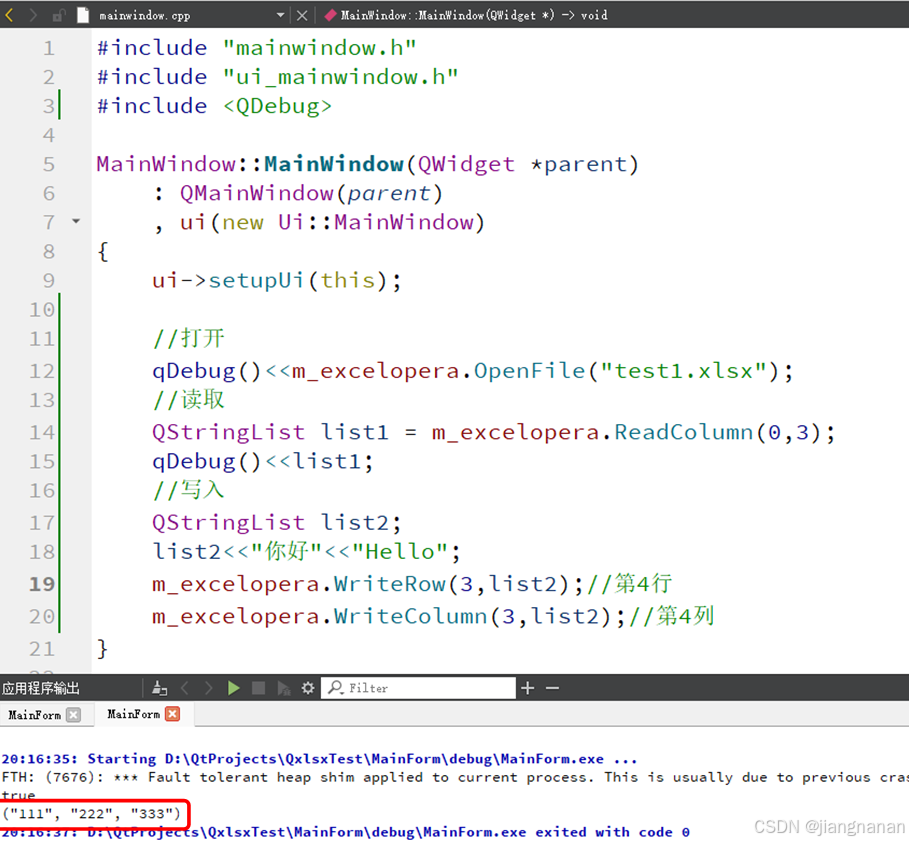This screenshot has height=842, width=909.
Task: Open output pane settings gear
Action: 308,688
